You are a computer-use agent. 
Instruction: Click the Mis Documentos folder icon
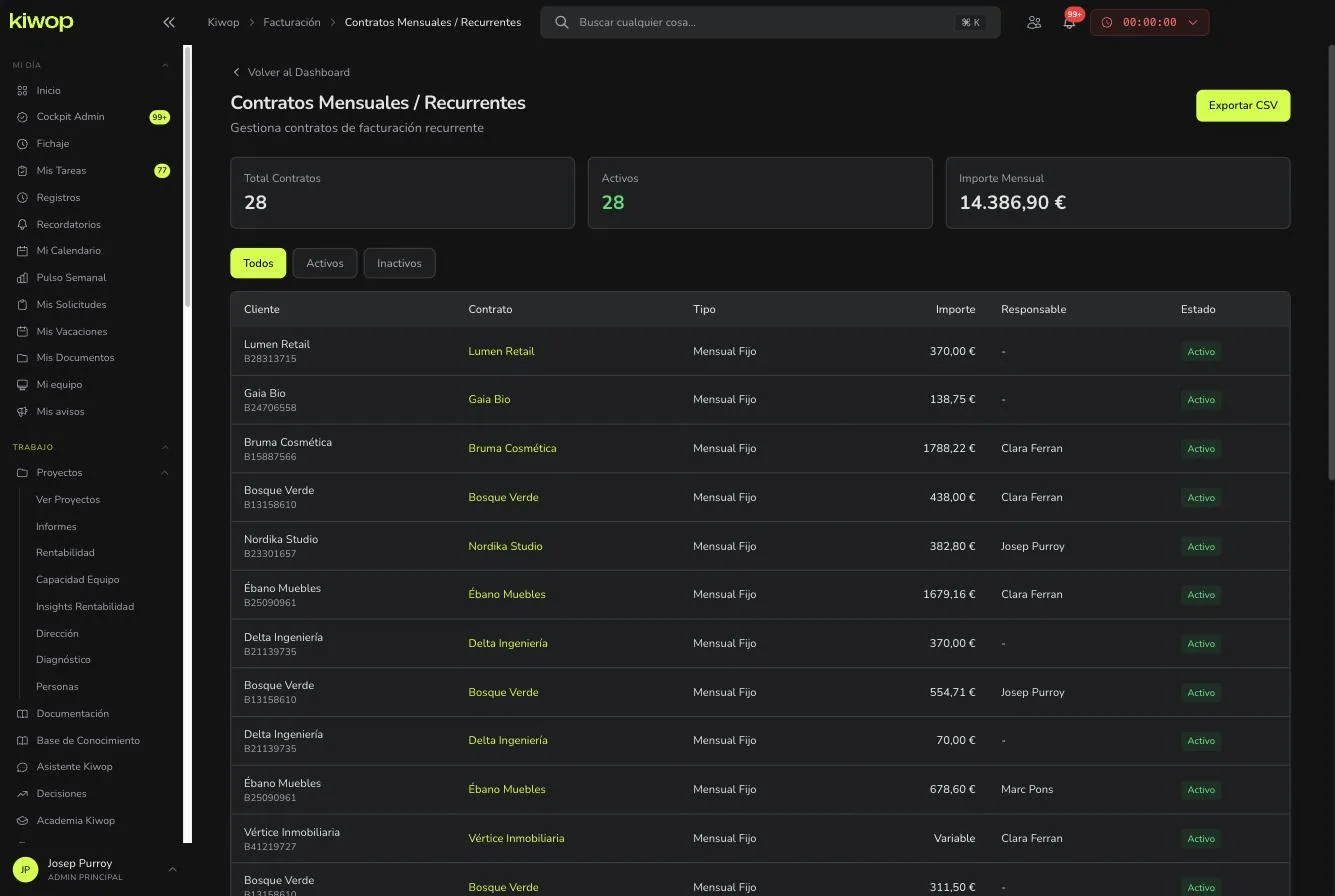(22, 358)
